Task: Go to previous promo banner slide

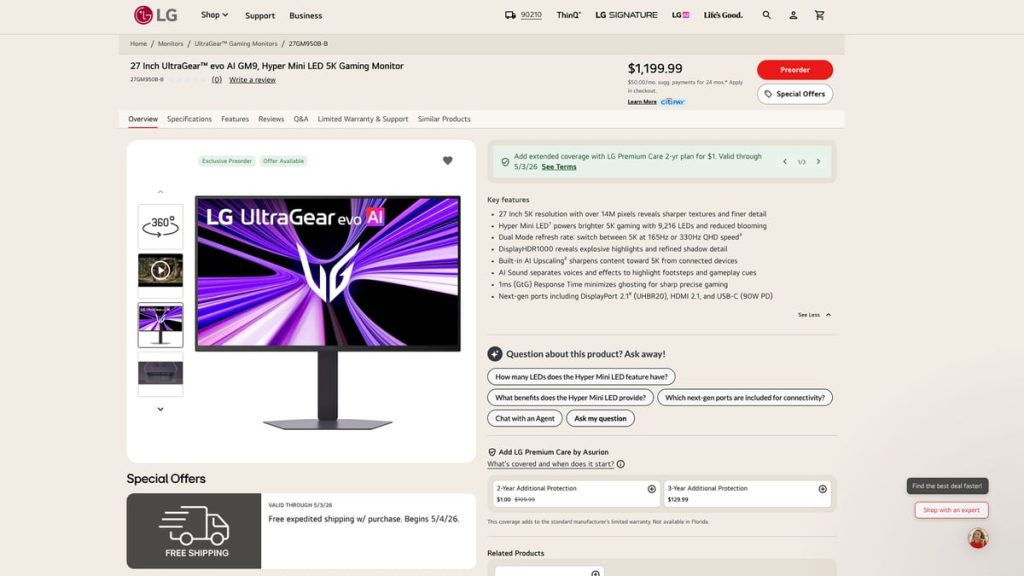Action: (x=784, y=161)
